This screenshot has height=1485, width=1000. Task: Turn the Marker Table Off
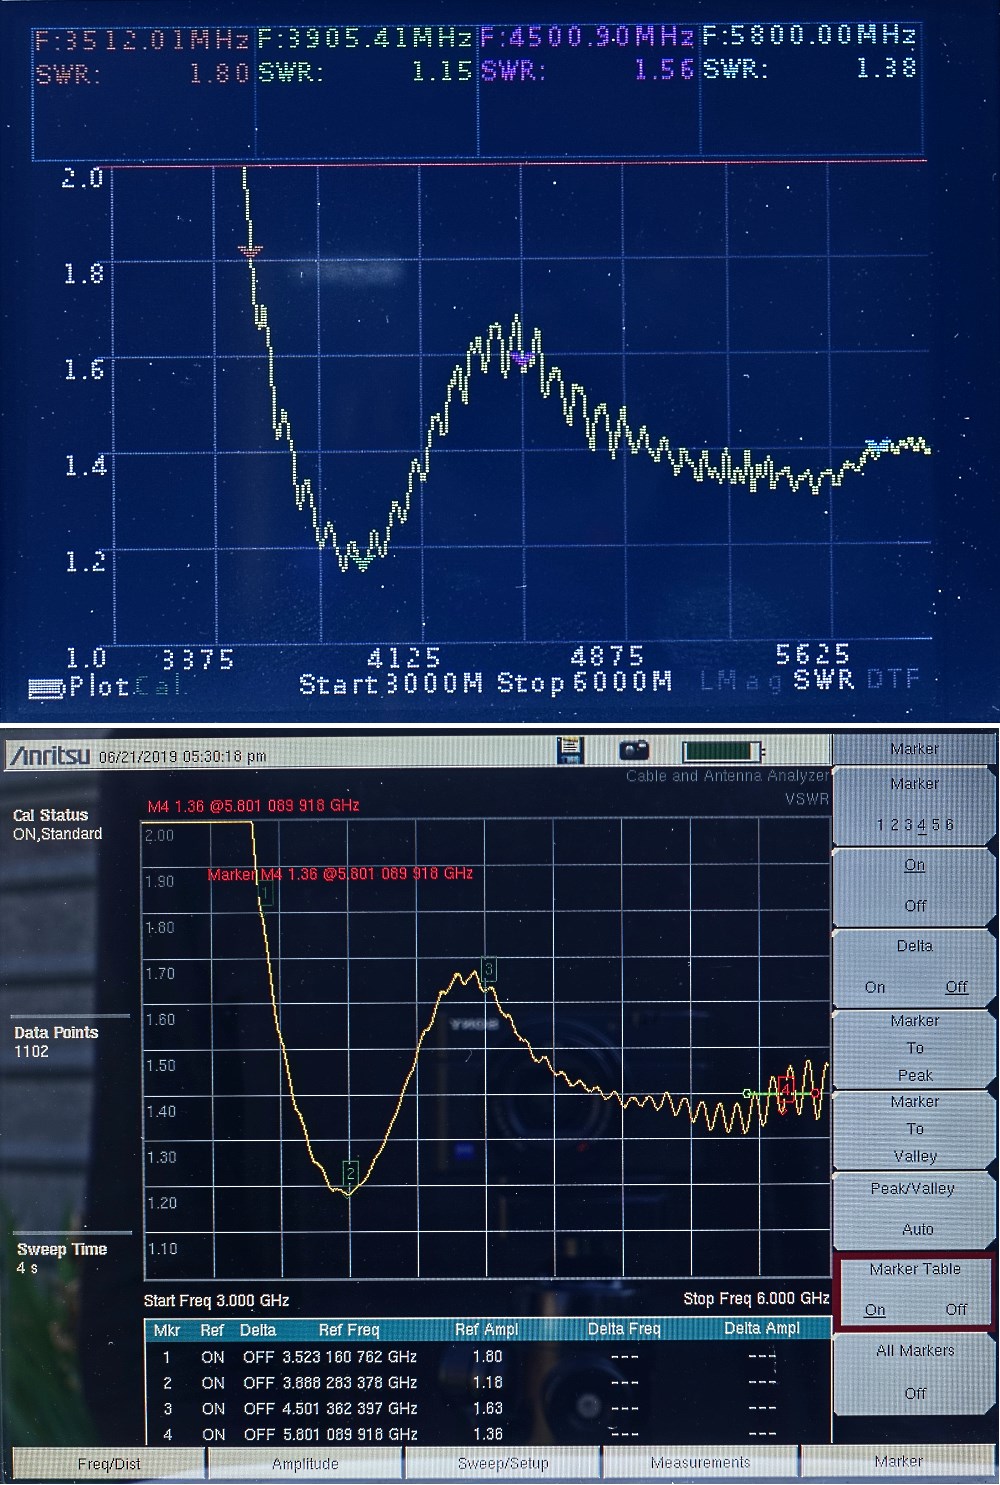(957, 1309)
